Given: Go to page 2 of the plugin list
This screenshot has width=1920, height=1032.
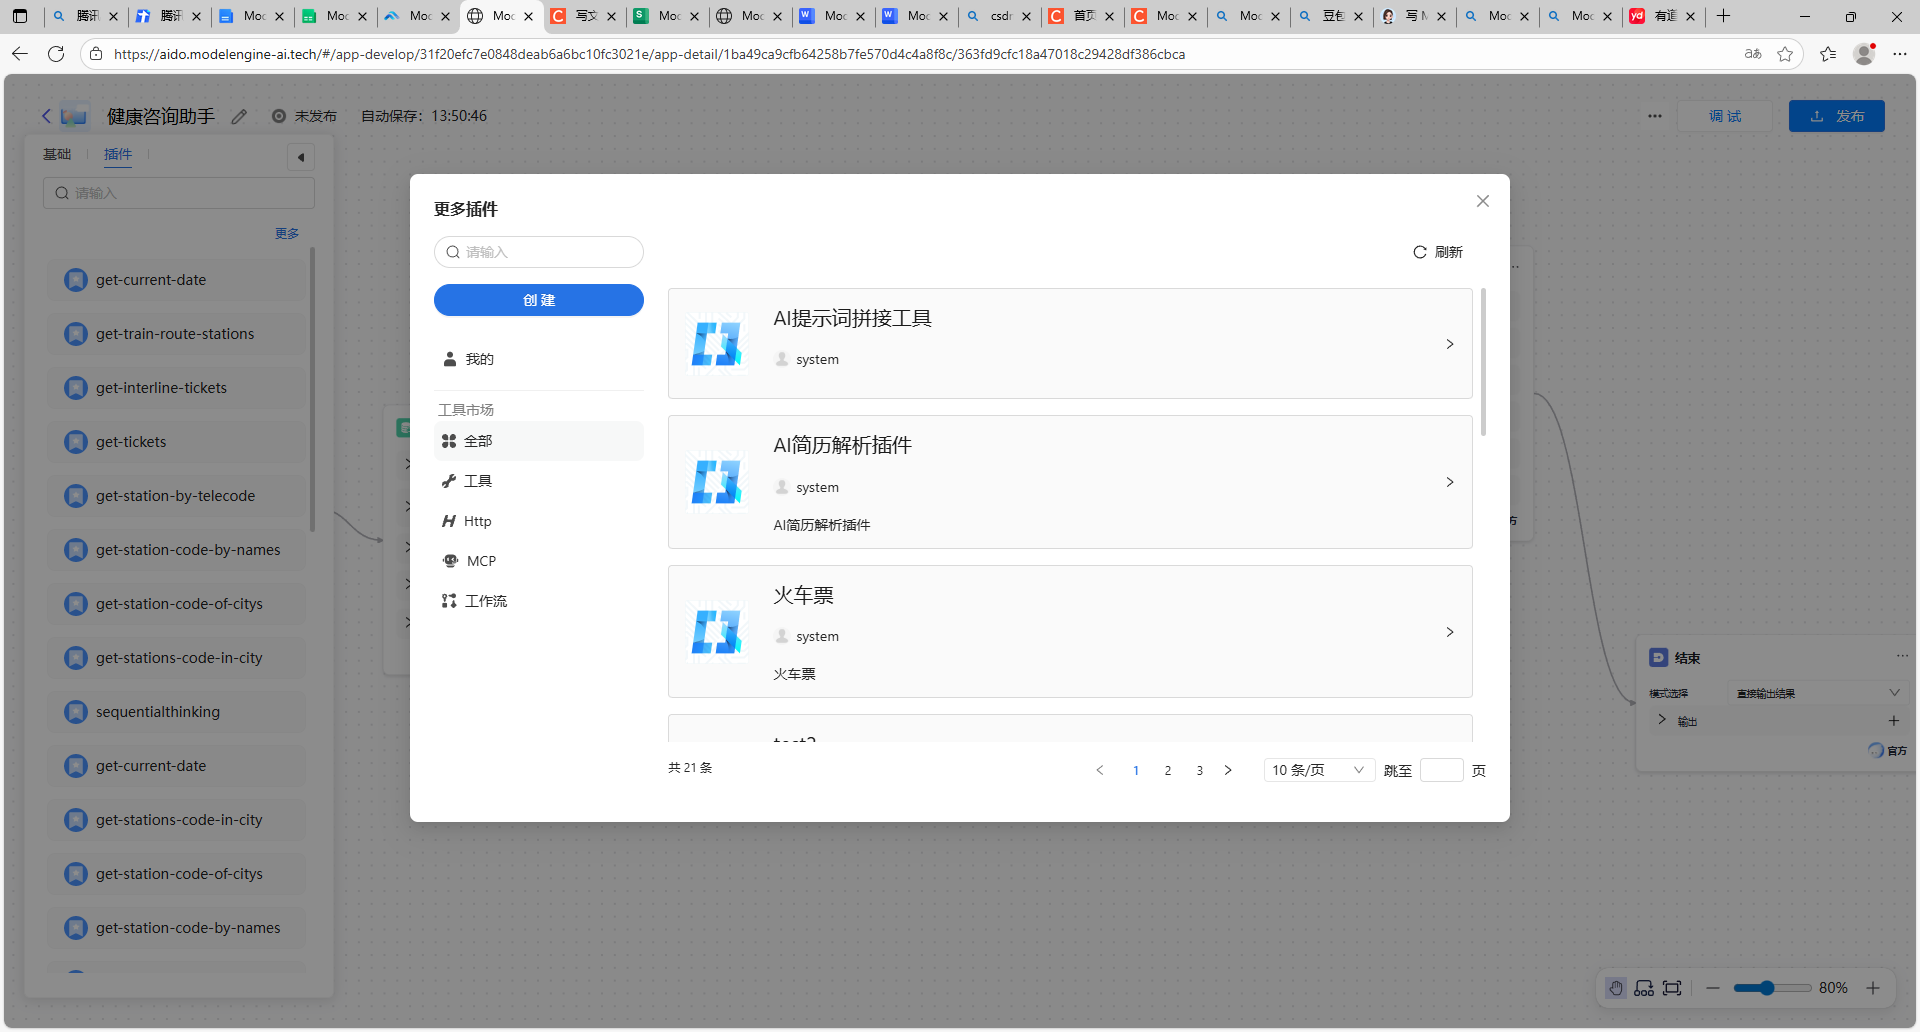Looking at the screenshot, I should [1167, 770].
